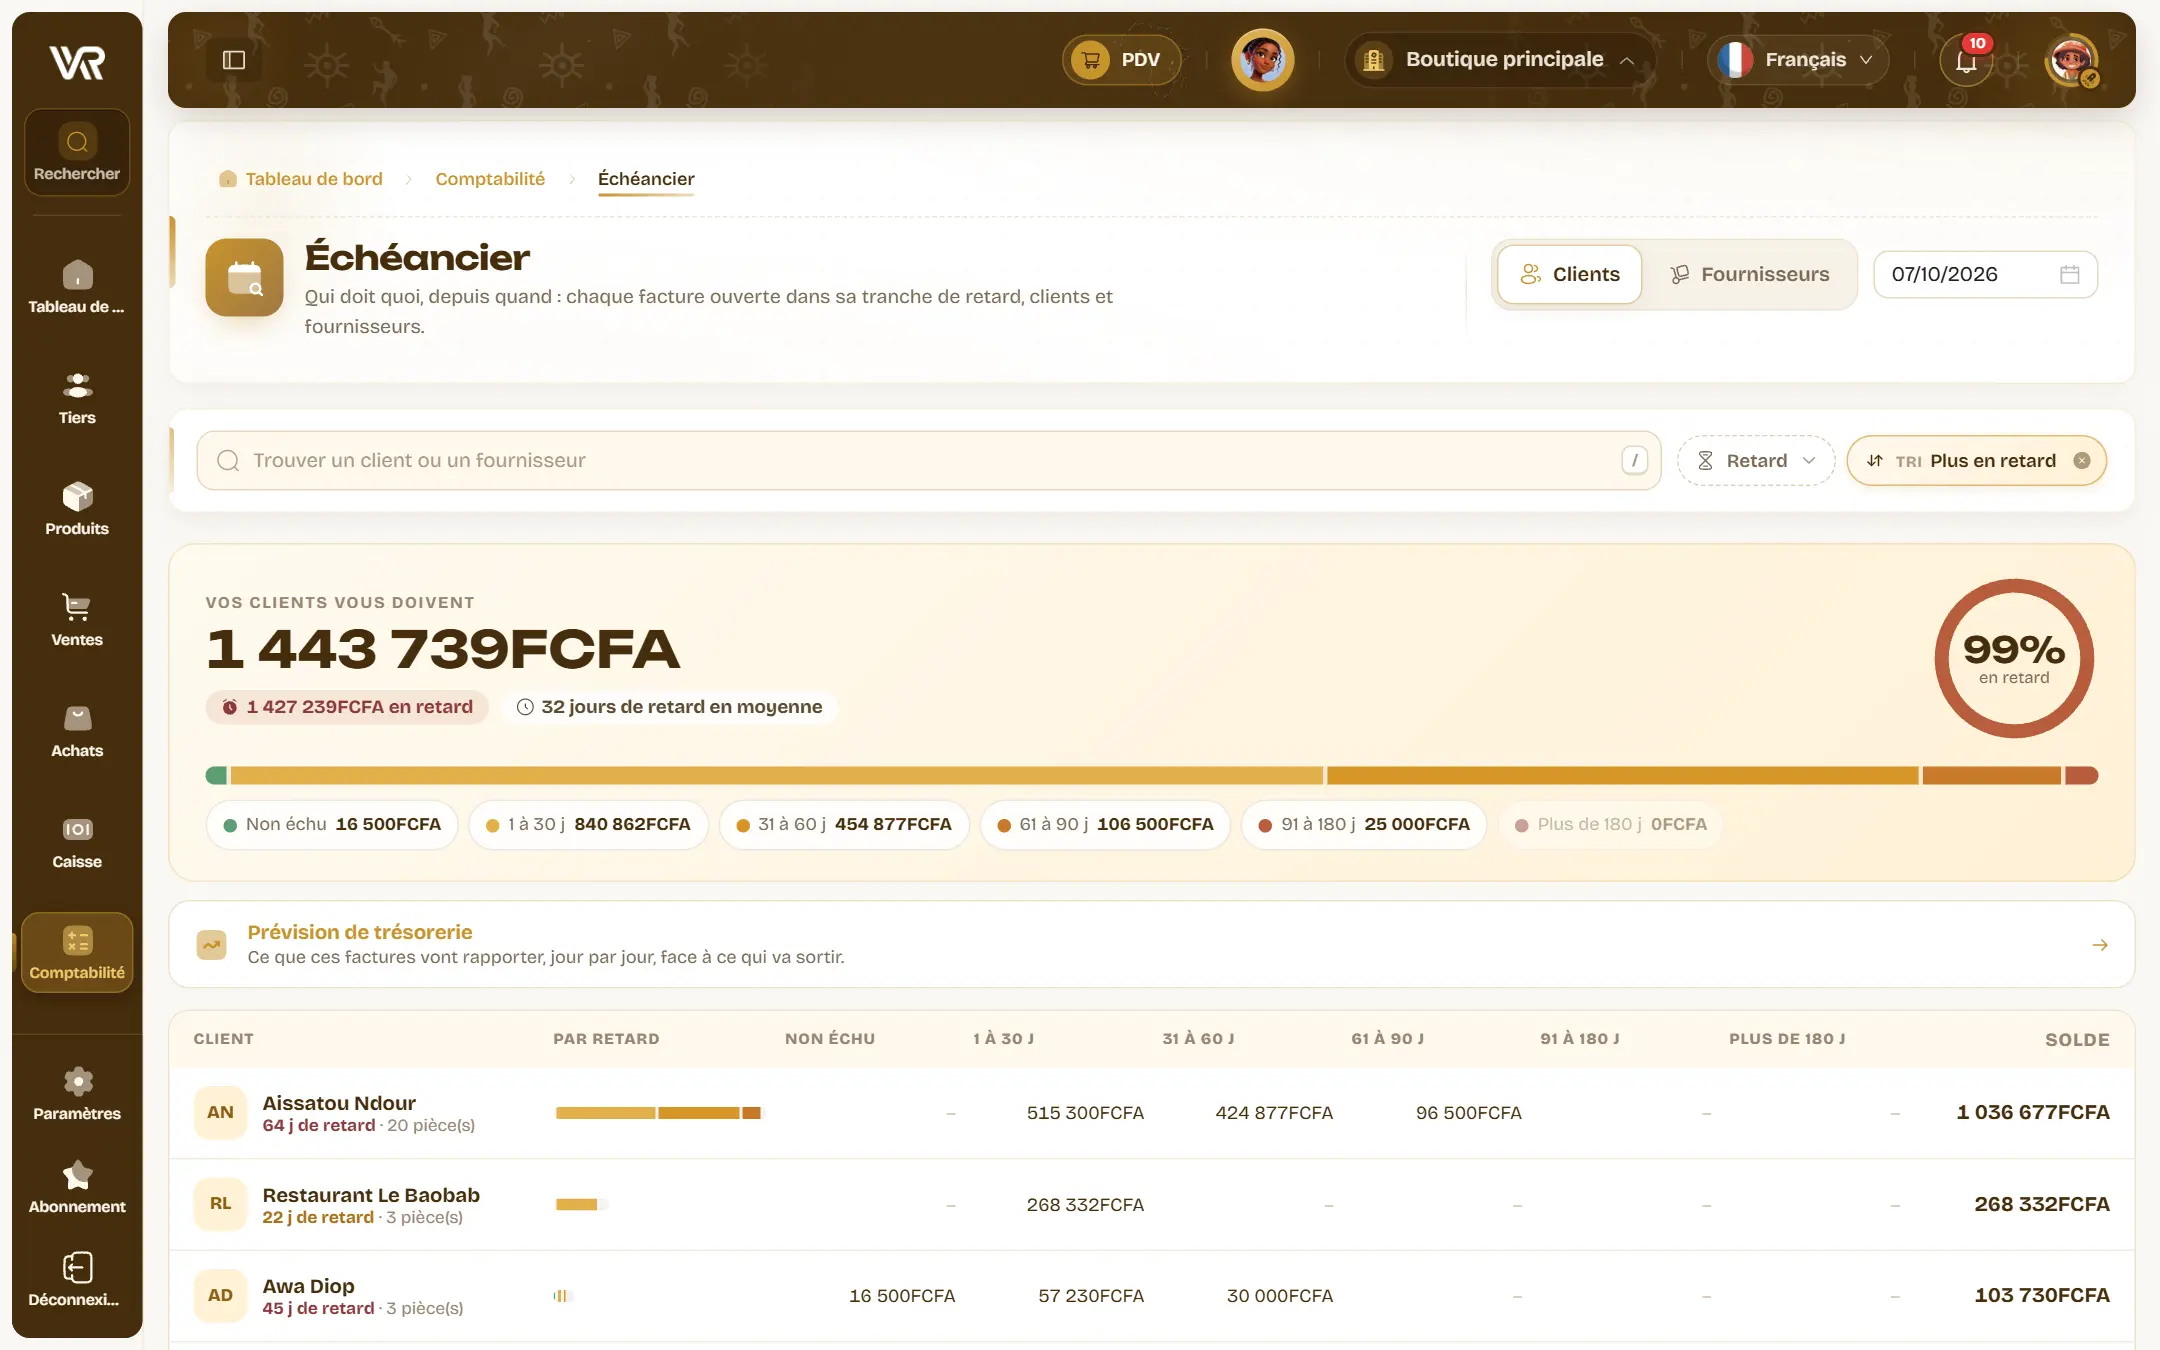Click the VR logo in sidebar
The image size is (2160, 1350).
(77, 62)
